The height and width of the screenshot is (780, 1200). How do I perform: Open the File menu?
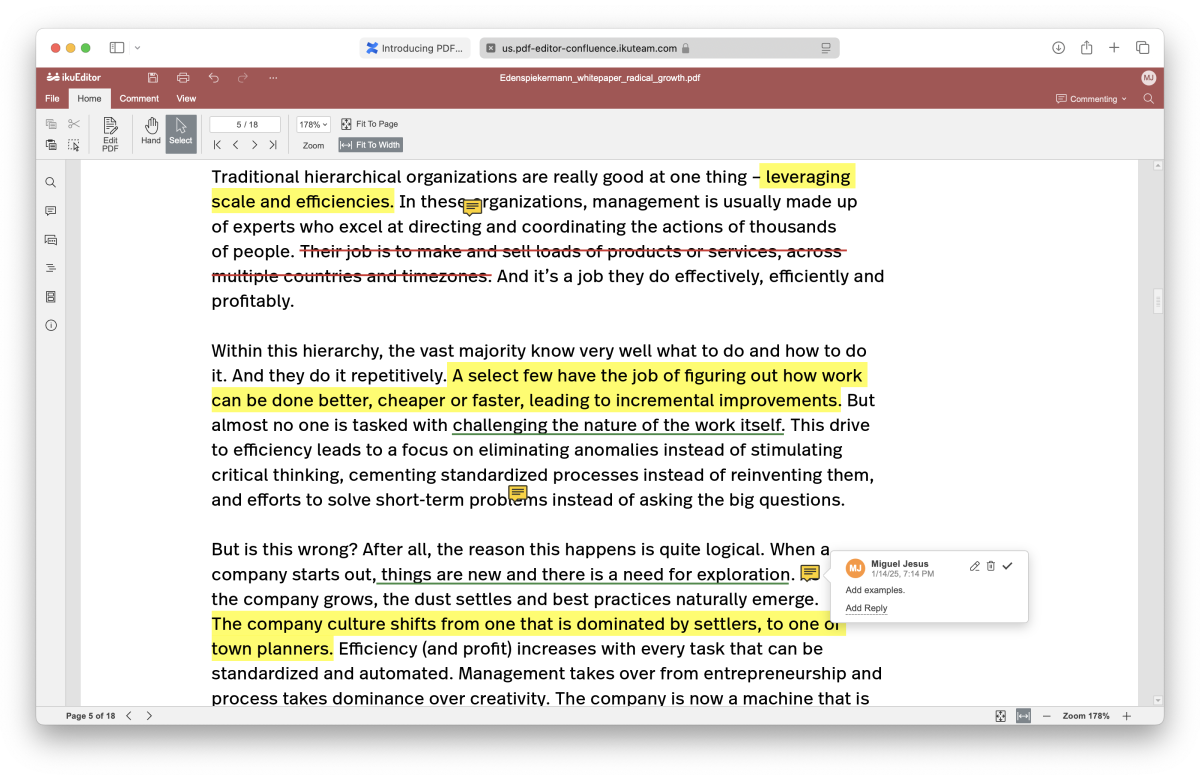pos(52,99)
